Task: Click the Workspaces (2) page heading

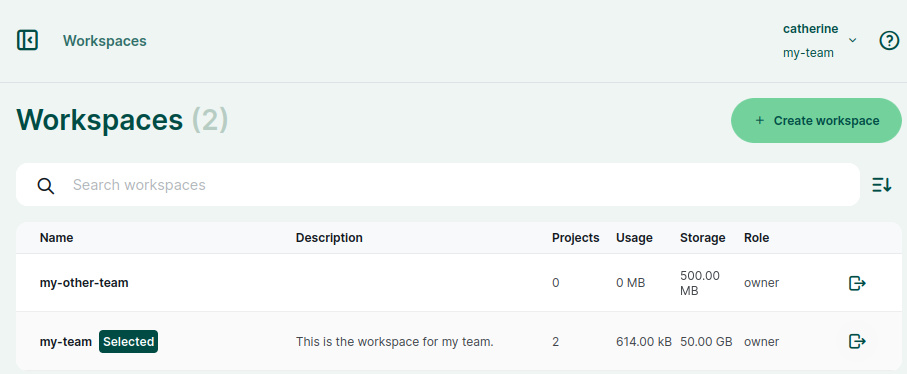Action: click(x=122, y=120)
